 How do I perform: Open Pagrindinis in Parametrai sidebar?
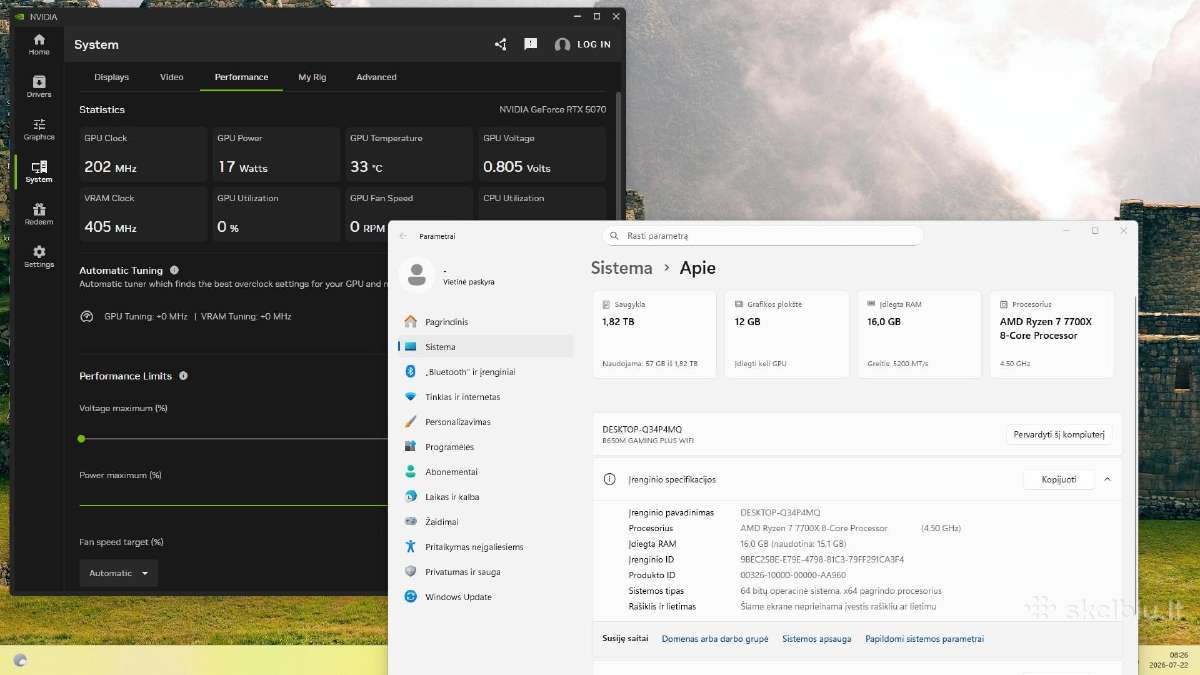pyautogui.click(x=485, y=322)
